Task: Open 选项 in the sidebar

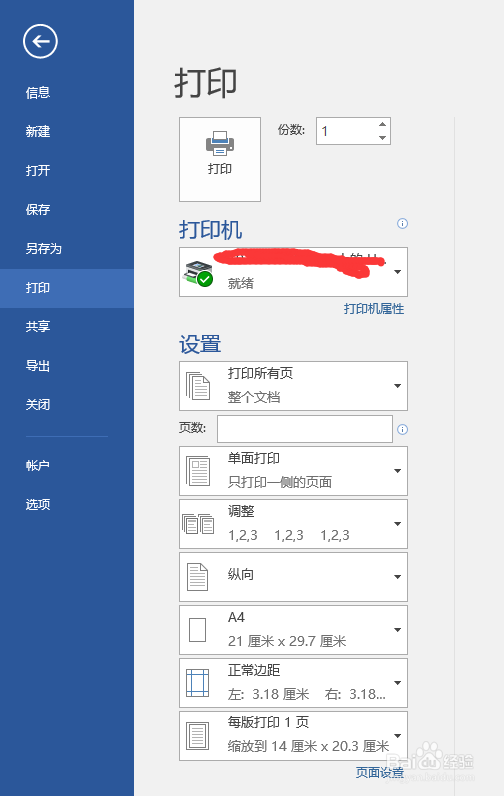Action: (x=38, y=504)
